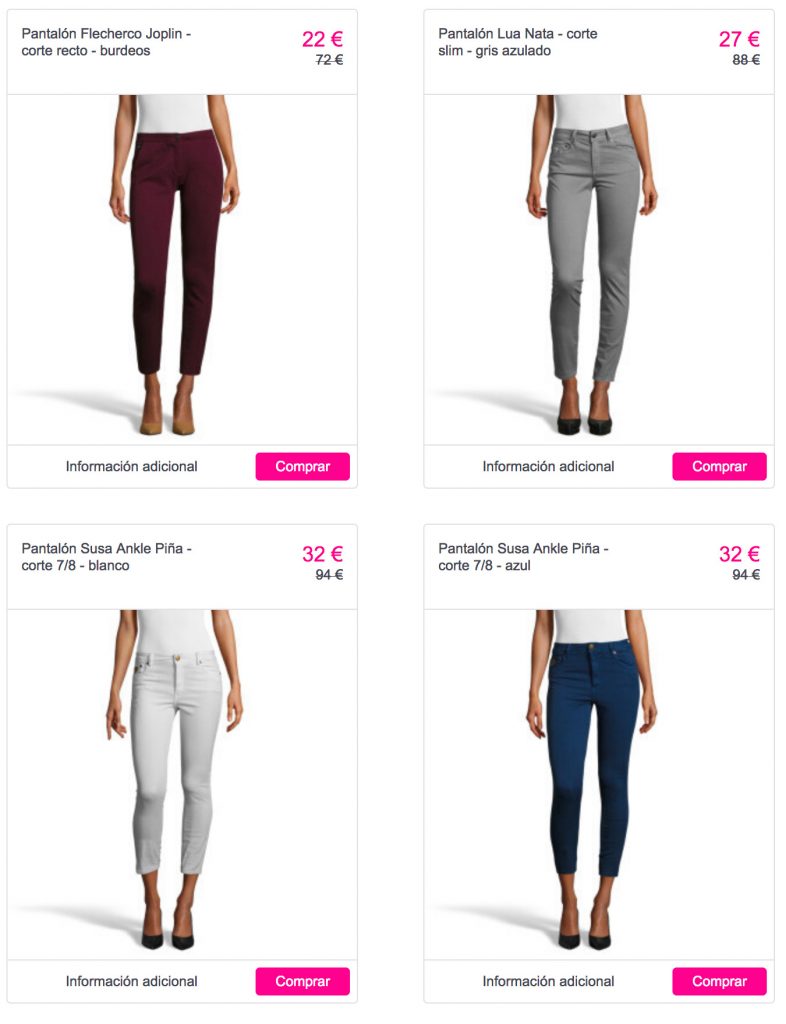Open the grey slim pants photo
The height and width of the screenshot is (1024, 786).
pos(599,270)
